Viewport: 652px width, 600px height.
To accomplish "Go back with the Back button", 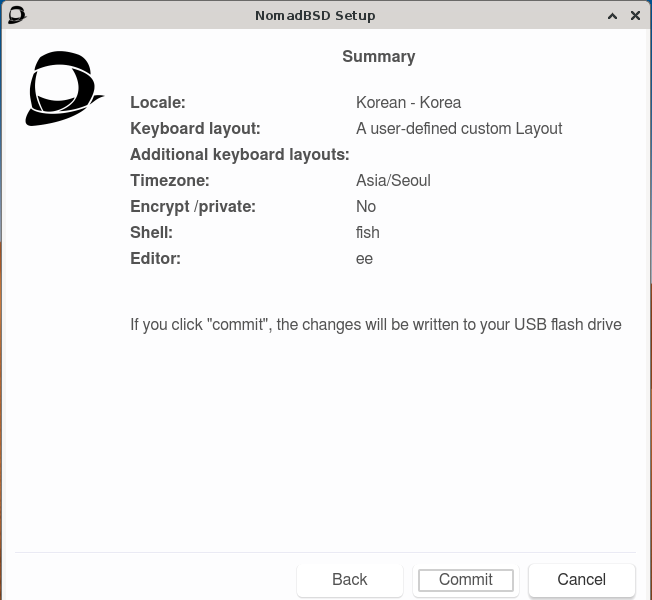I will click(350, 580).
